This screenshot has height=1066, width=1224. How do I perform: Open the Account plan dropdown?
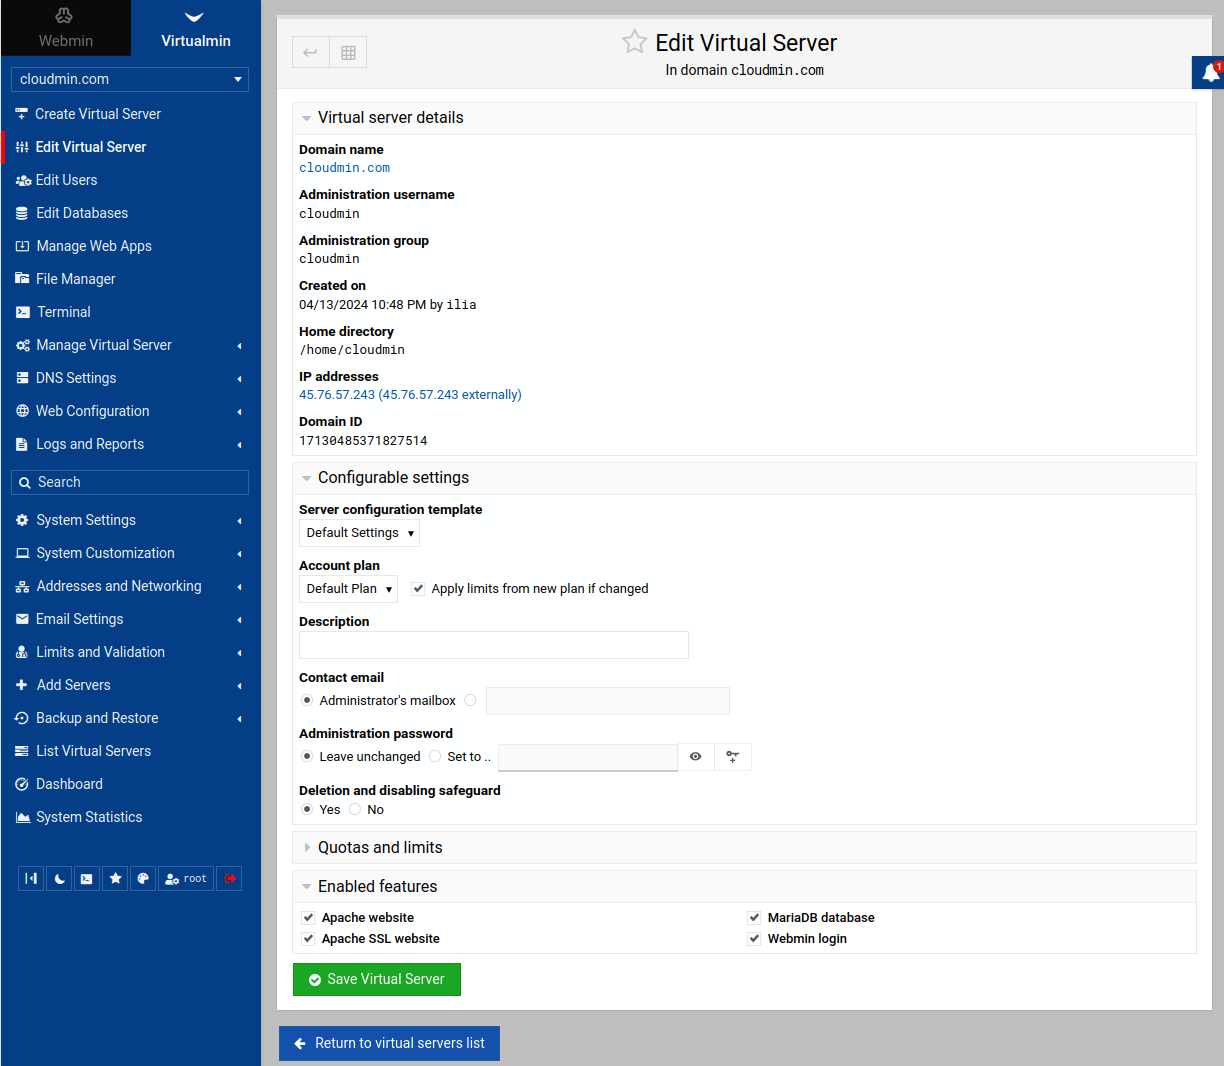[348, 589]
